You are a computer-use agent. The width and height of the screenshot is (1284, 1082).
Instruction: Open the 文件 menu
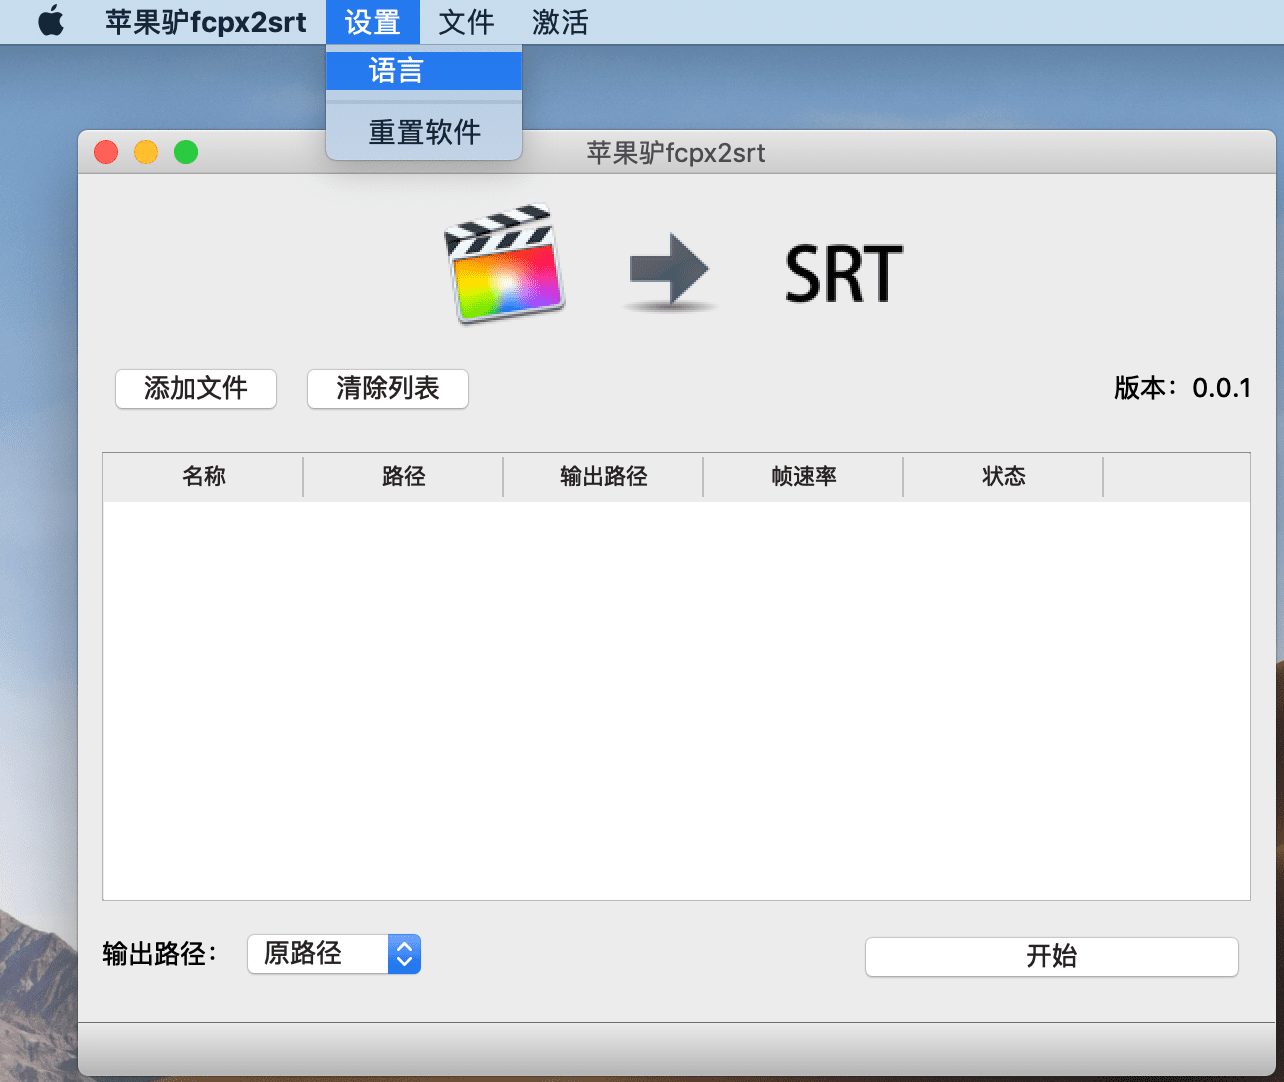pyautogui.click(x=467, y=22)
